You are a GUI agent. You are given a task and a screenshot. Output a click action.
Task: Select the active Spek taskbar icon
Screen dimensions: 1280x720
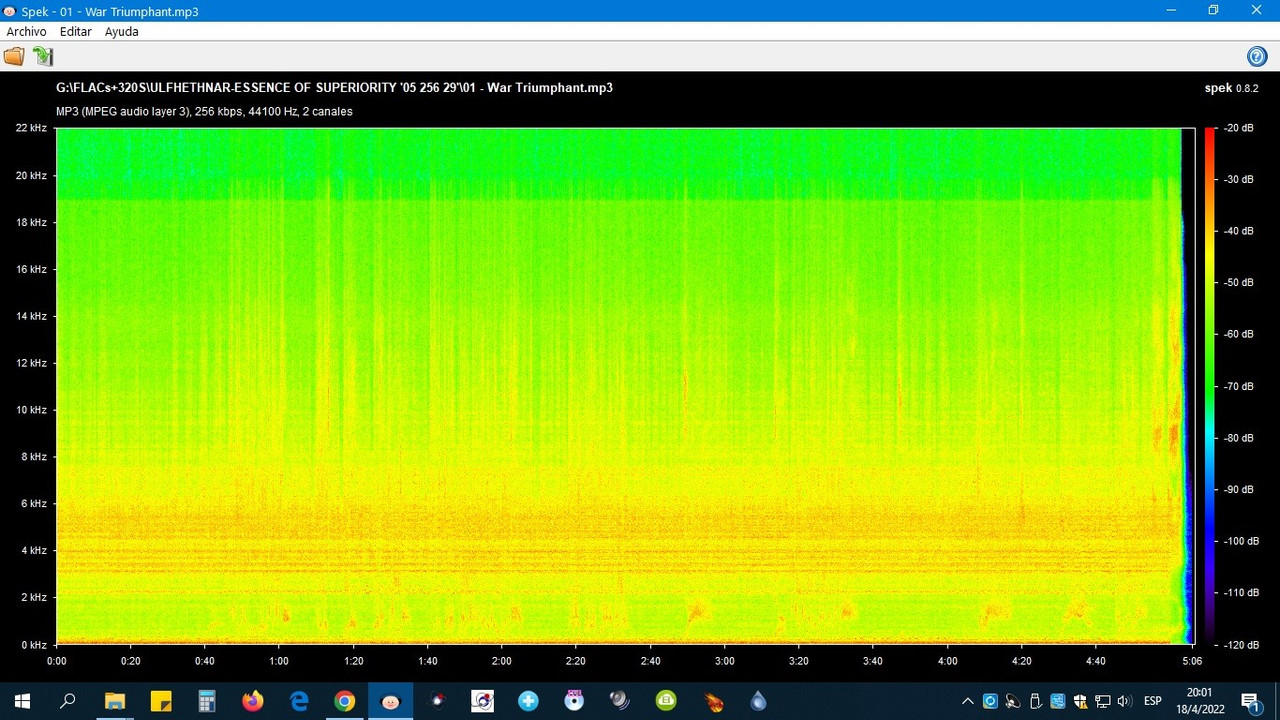point(390,701)
